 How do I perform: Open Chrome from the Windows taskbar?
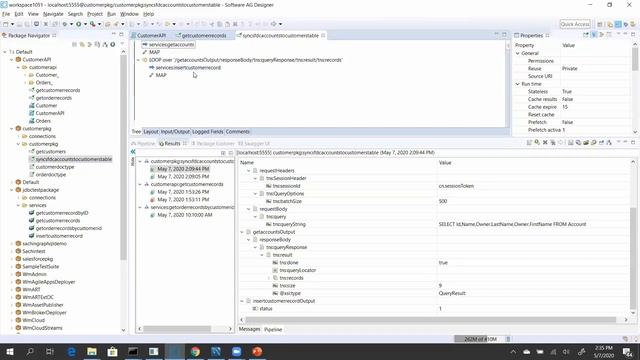coord(195,351)
